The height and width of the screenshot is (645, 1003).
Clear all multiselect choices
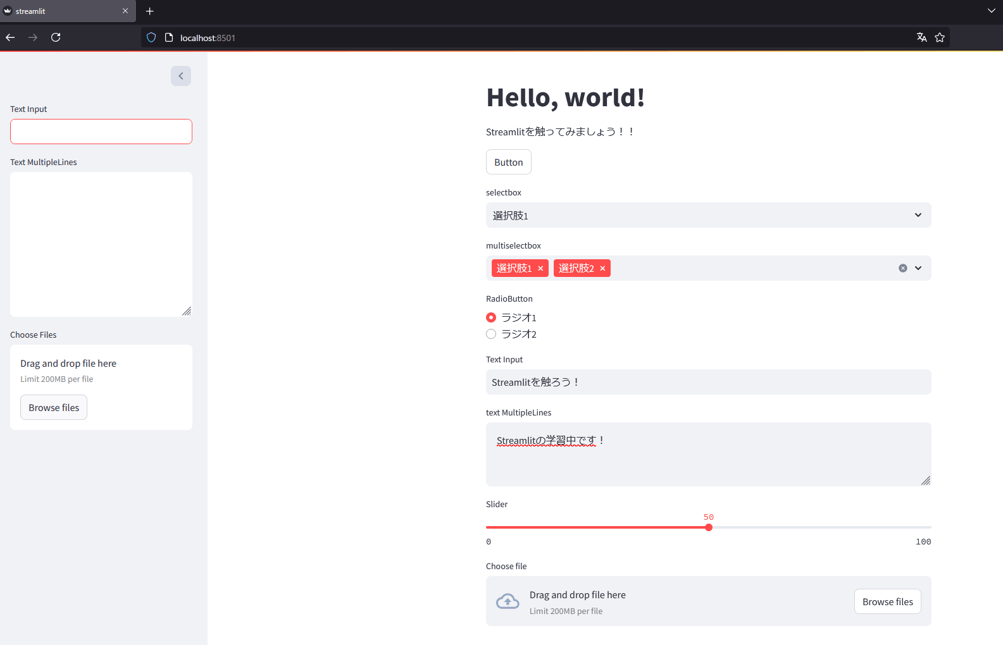(x=903, y=268)
